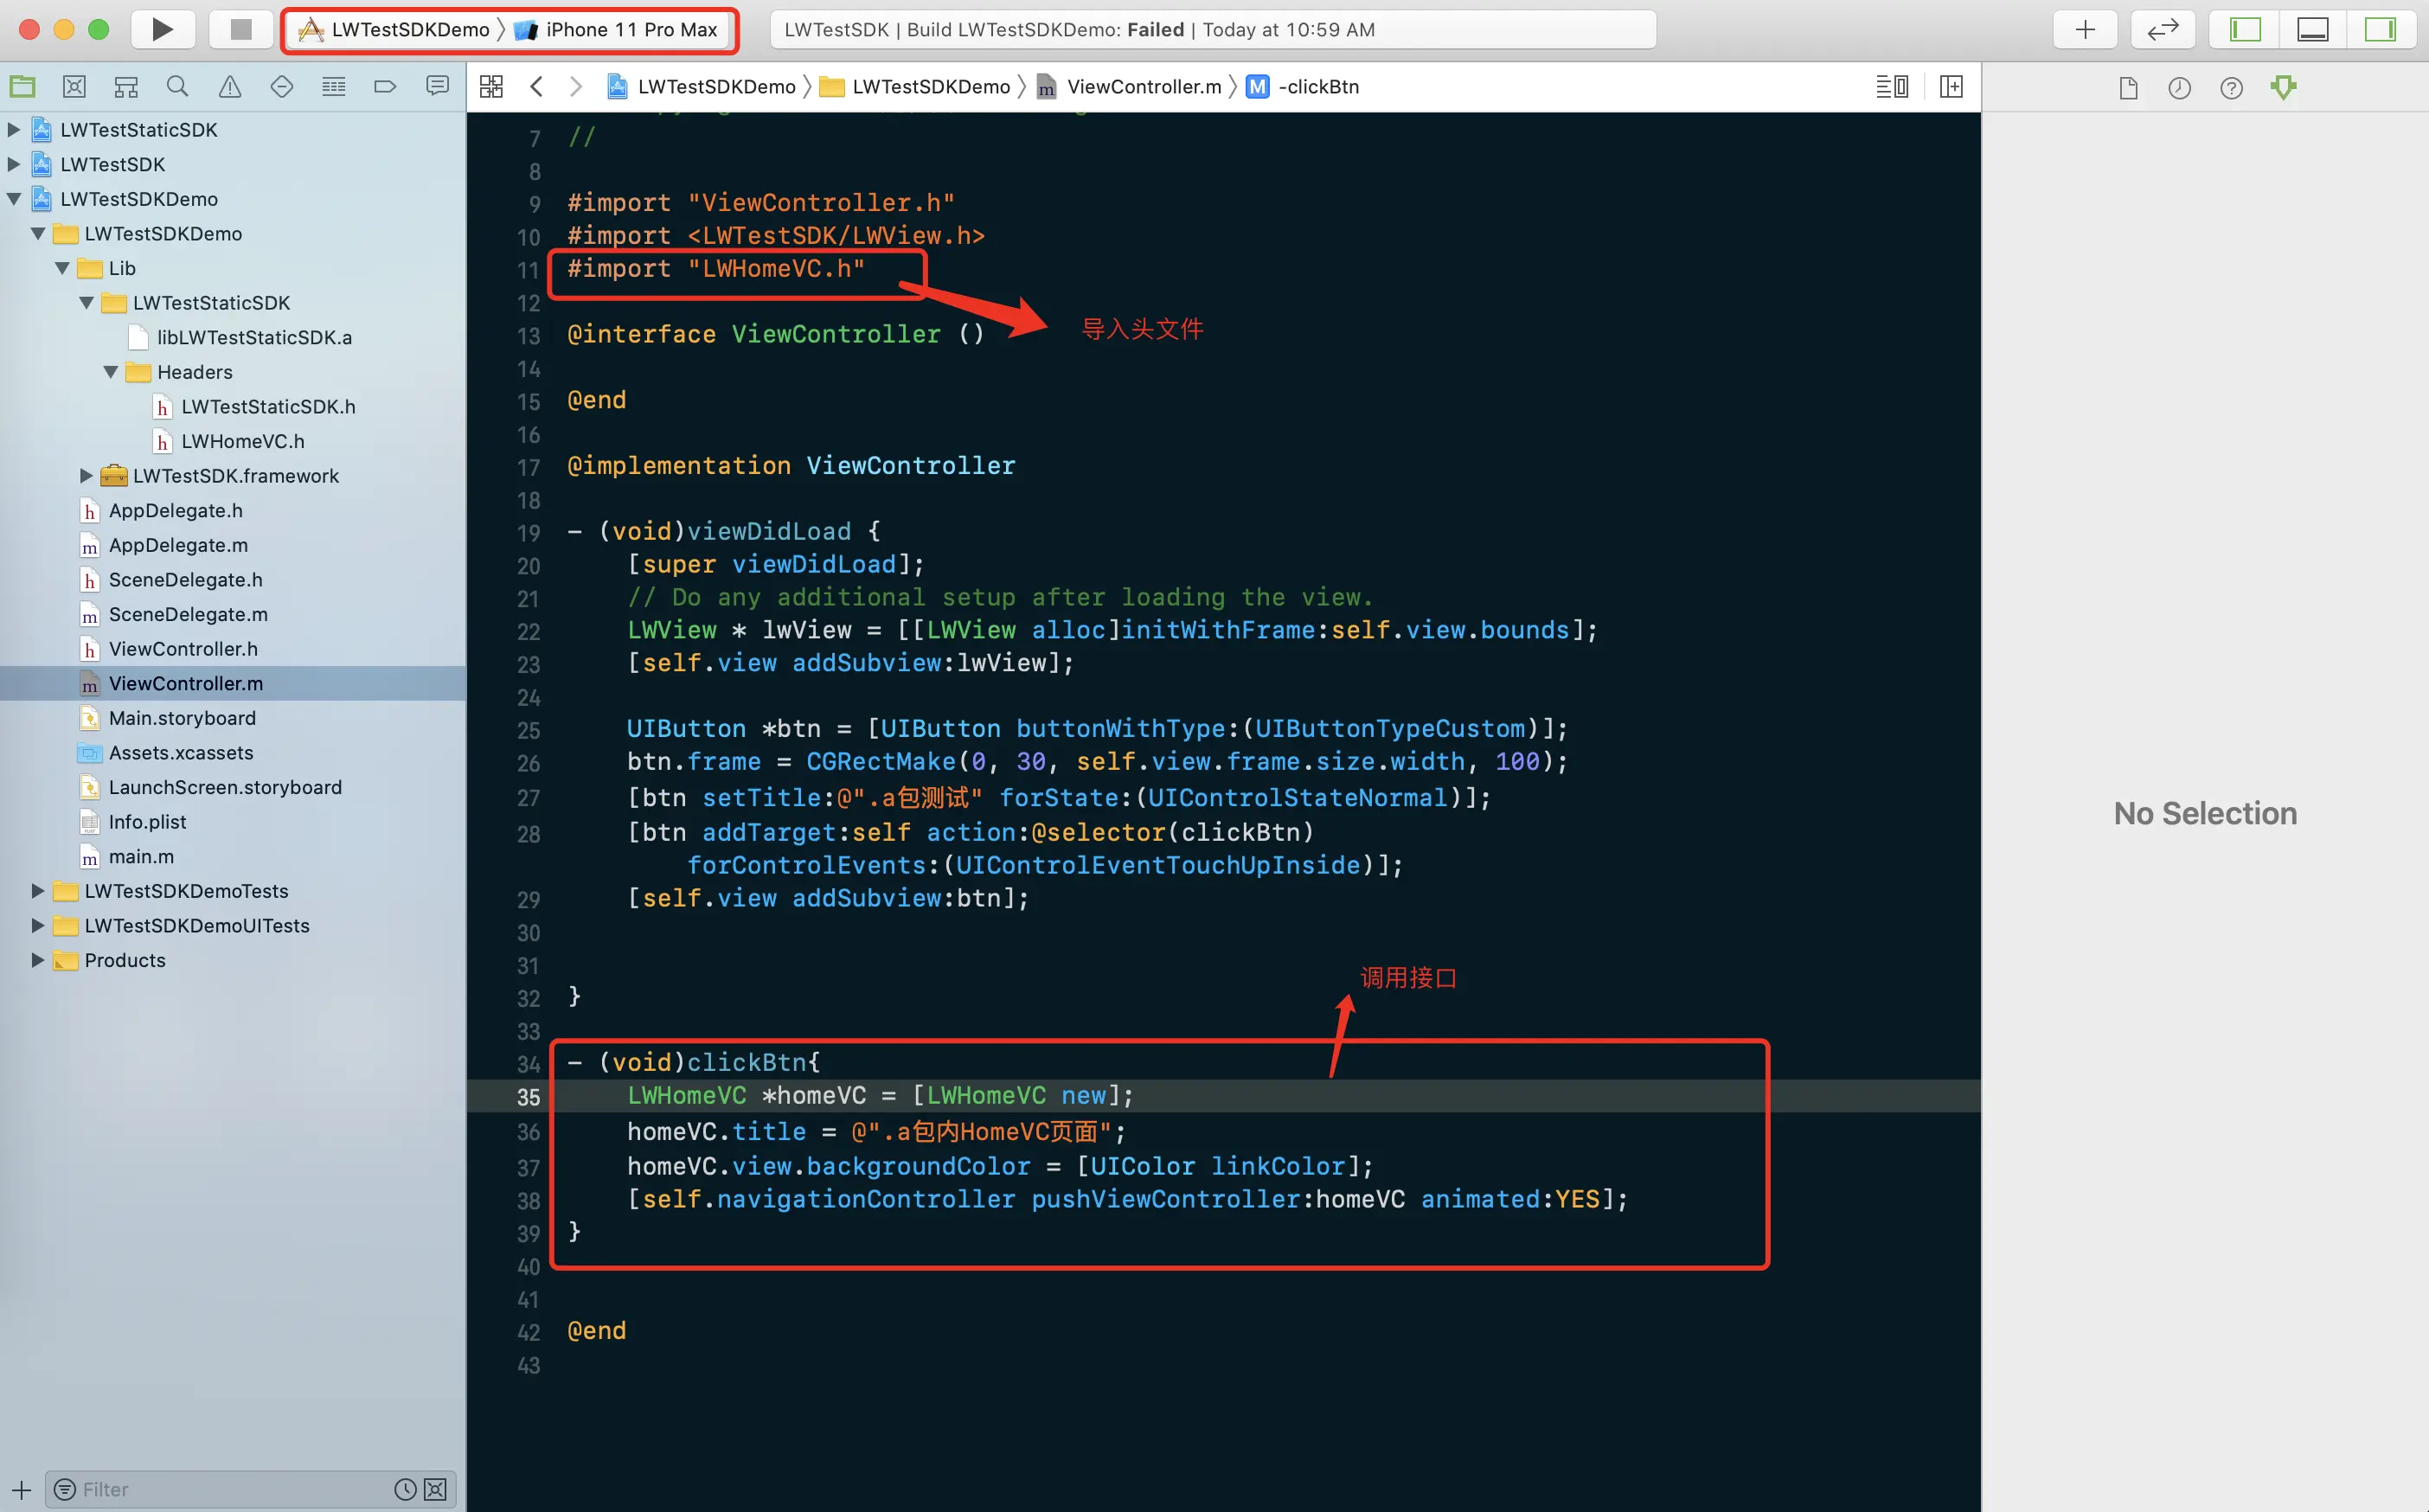This screenshot has height=1512, width=2429.
Task: Add editor on right icon
Action: [x=1950, y=87]
